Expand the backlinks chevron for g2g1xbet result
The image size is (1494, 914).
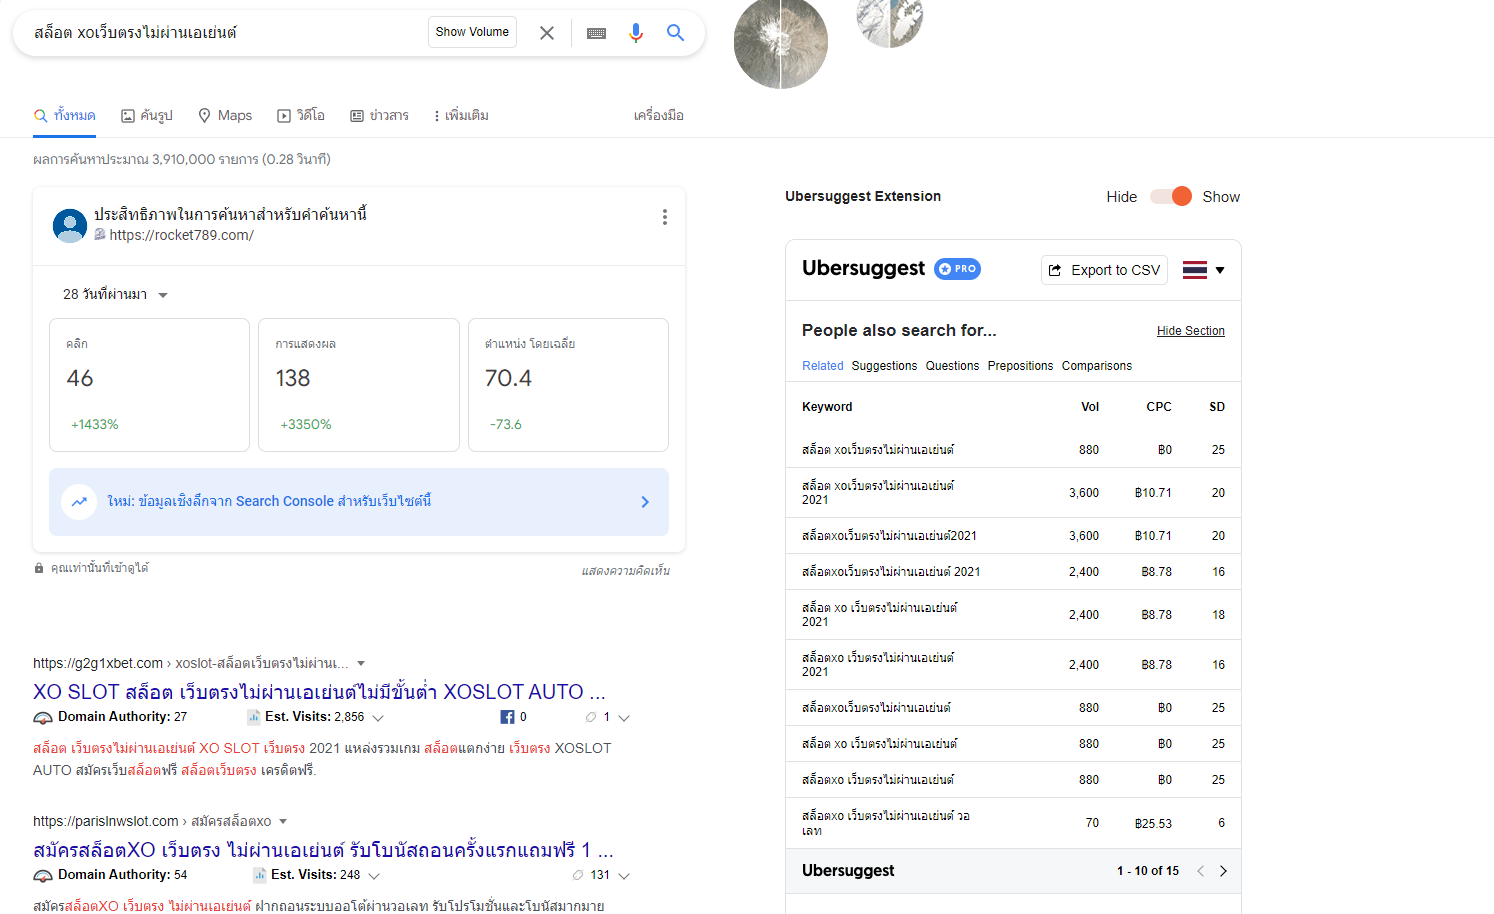[624, 718]
